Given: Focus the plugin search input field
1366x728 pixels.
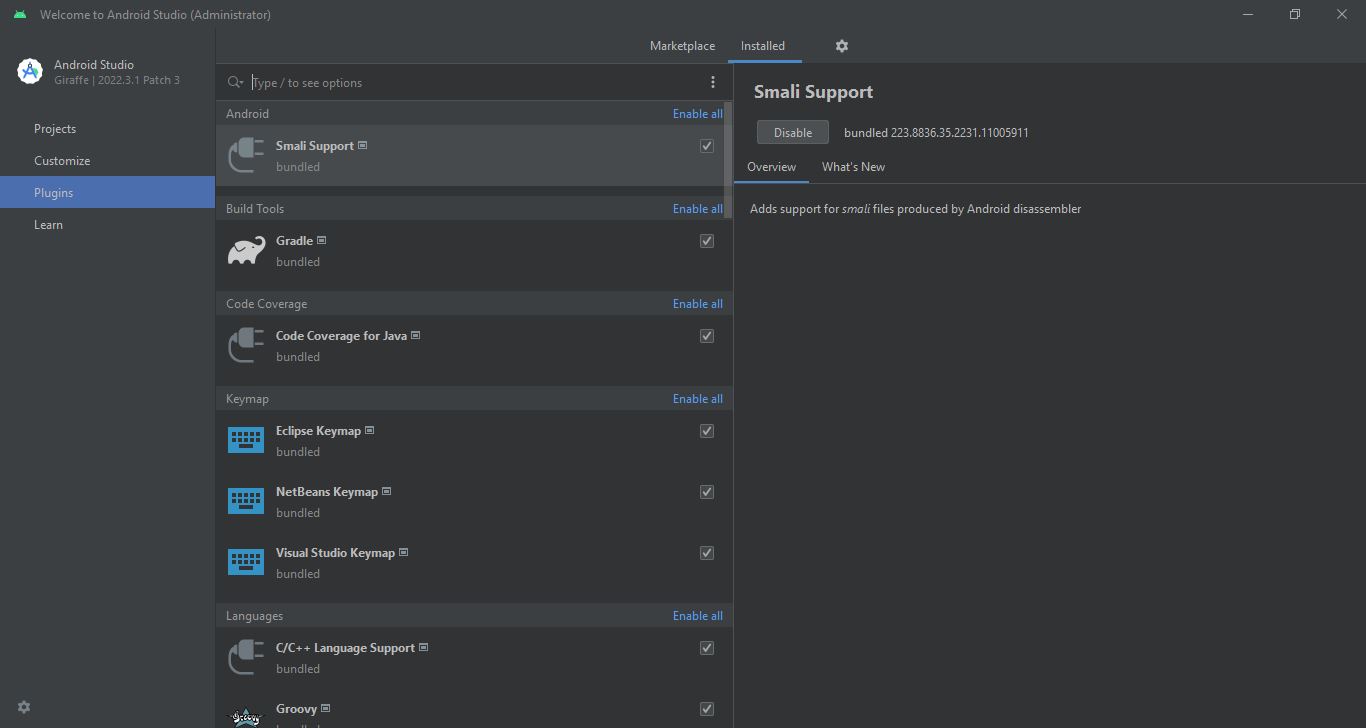Looking at the screenshot, I should [475, 82].
